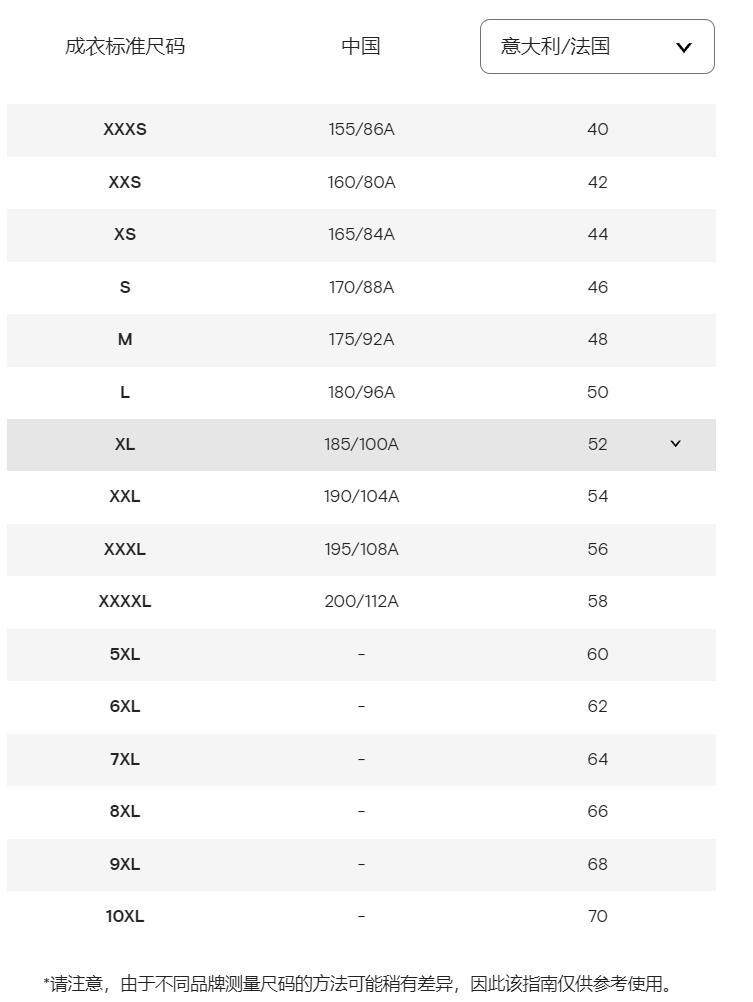Choose the S size row
Image resolution: width=753 pixels, height=1002 pixels.
pos(125,287)
